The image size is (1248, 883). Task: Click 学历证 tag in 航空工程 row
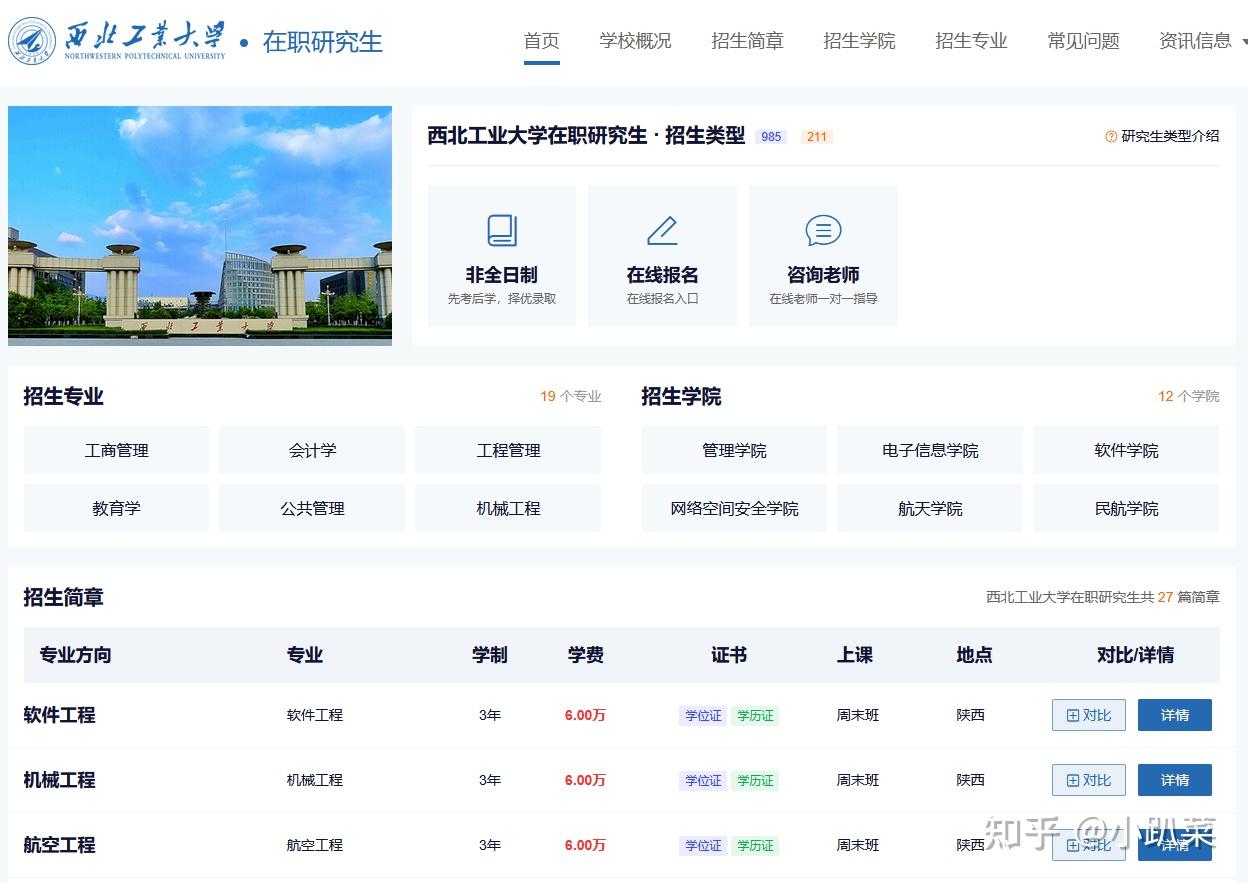(755, 846)
